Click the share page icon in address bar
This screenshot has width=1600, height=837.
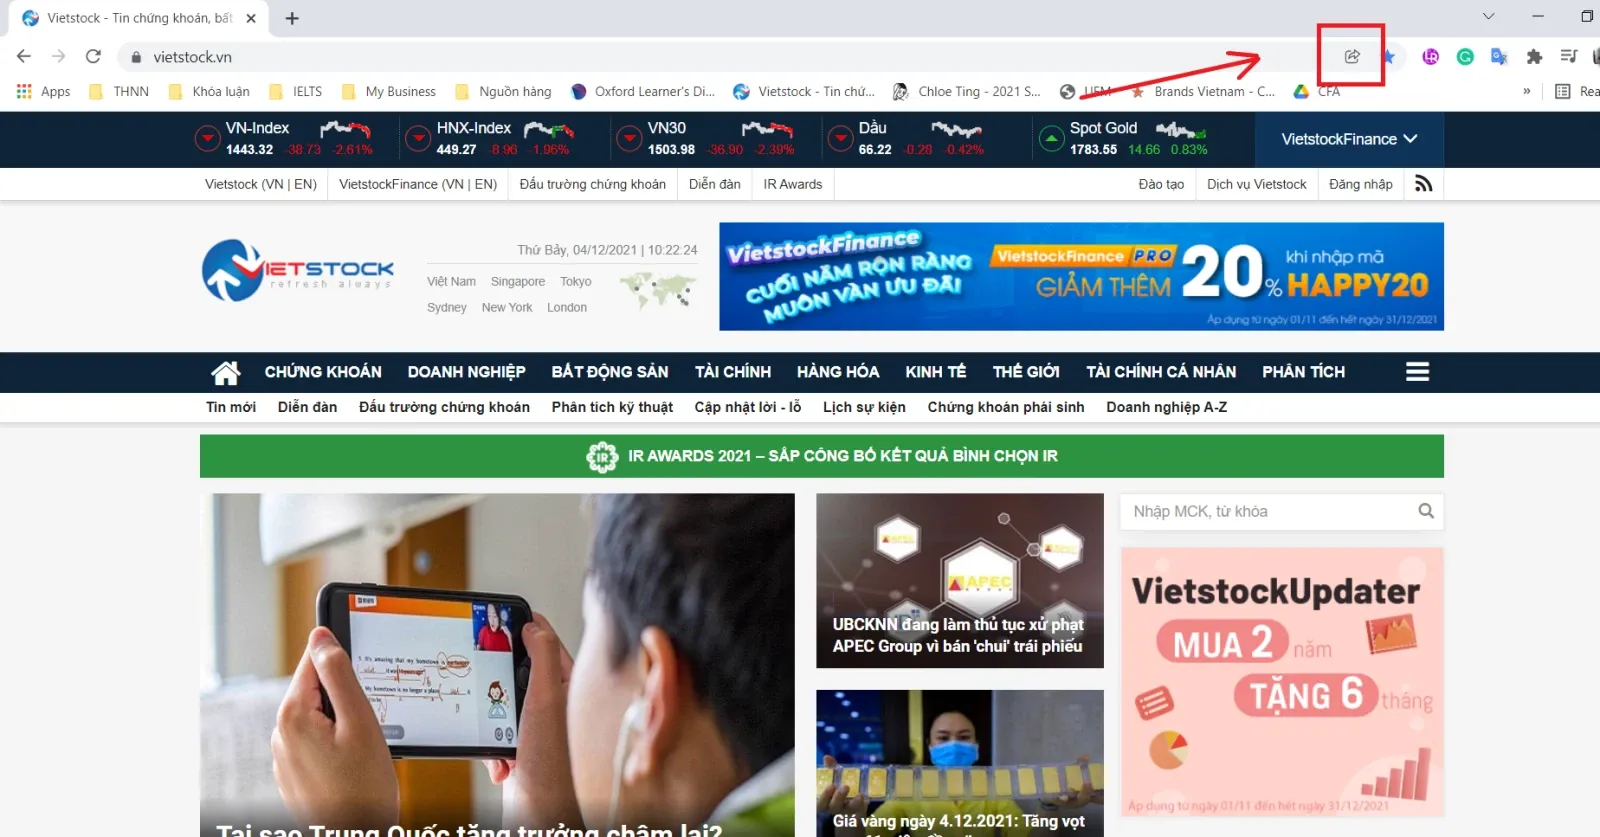1352,56
